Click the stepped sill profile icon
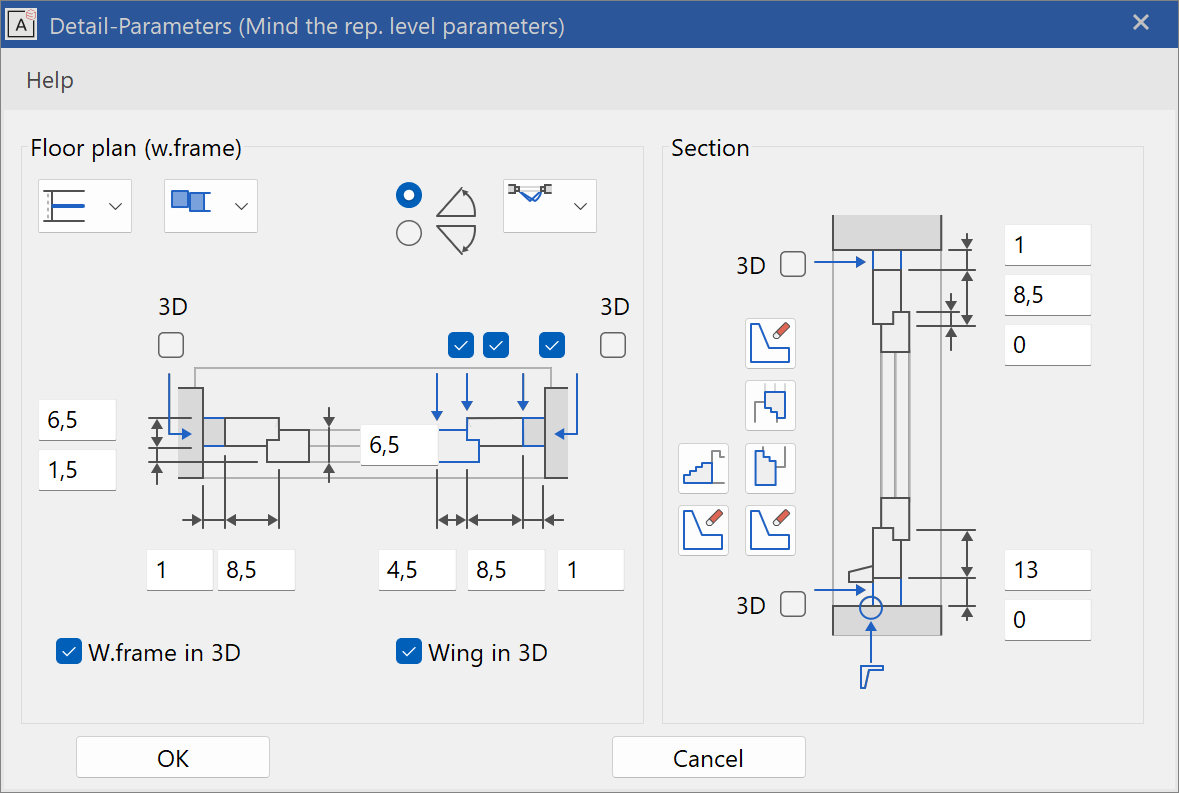 coord(703,468)
